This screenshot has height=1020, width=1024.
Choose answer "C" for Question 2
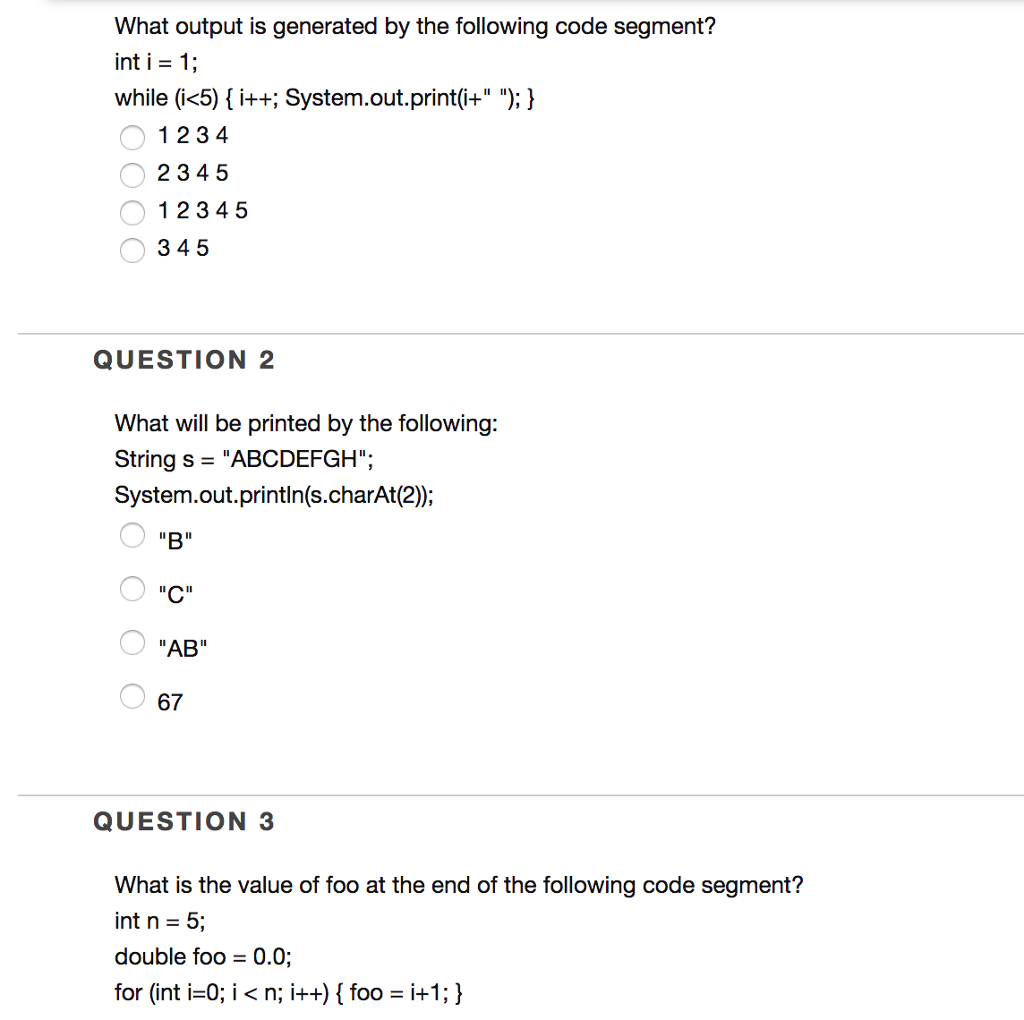tap(131, 589)
